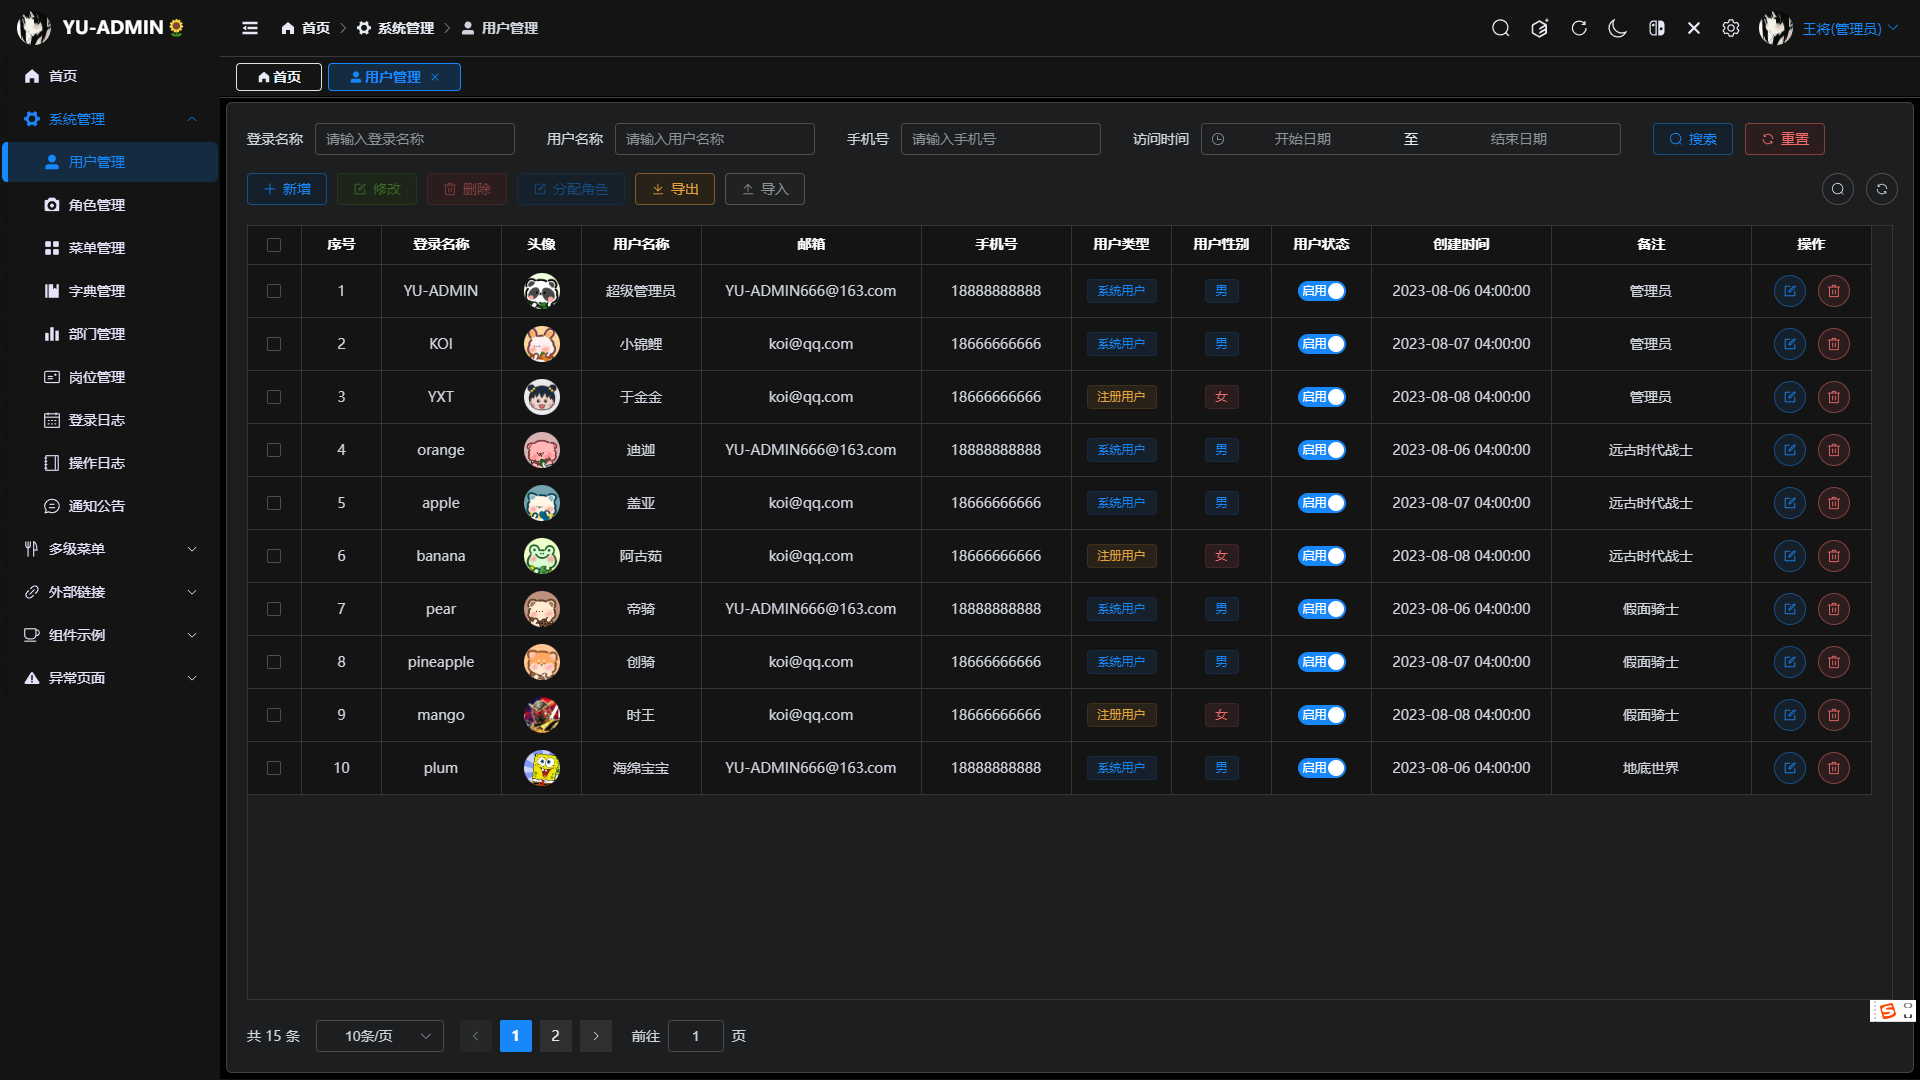
Task: Click the 启用 switch for user plum
Action: [x=1321, y=767]
